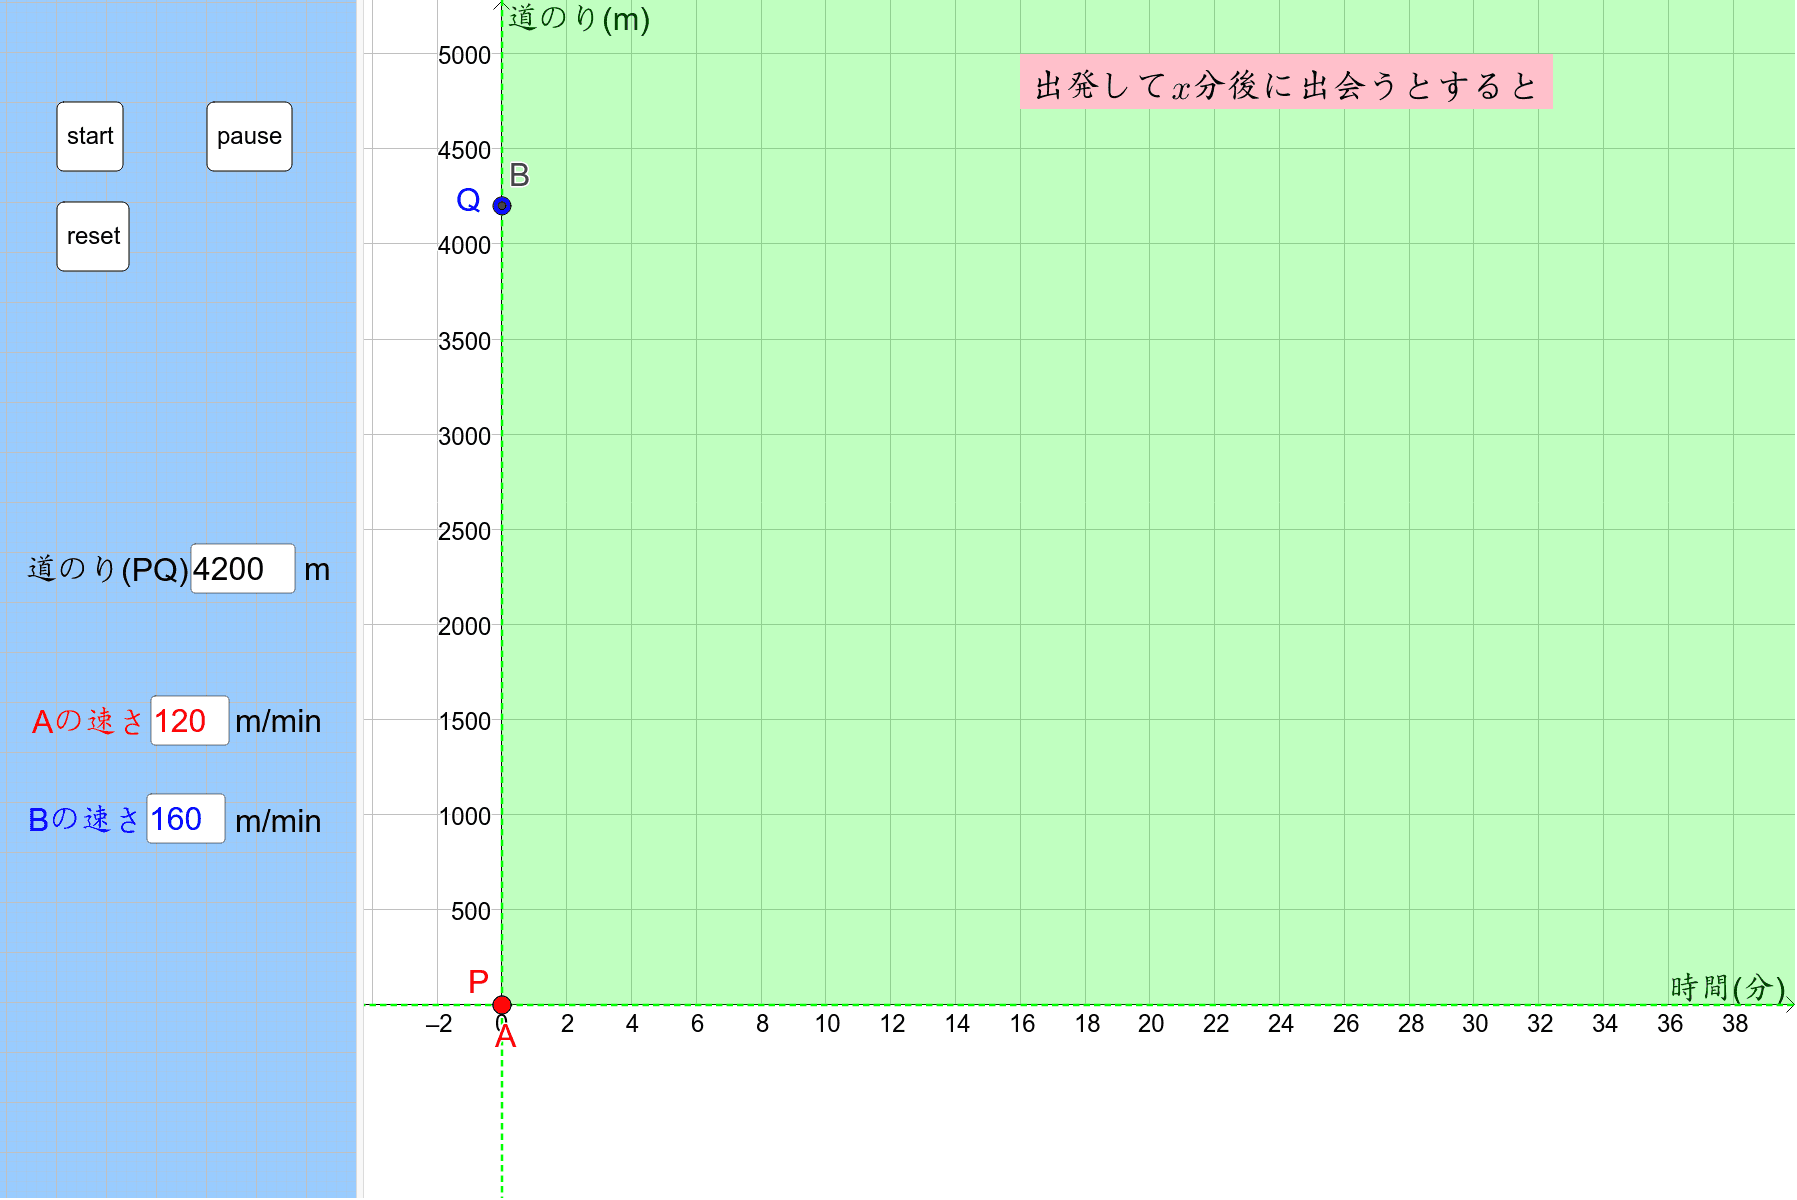The image size is (1797, 1200).
Task: Select the PQ distance input field showing 4200
Action: pos(243,569)
